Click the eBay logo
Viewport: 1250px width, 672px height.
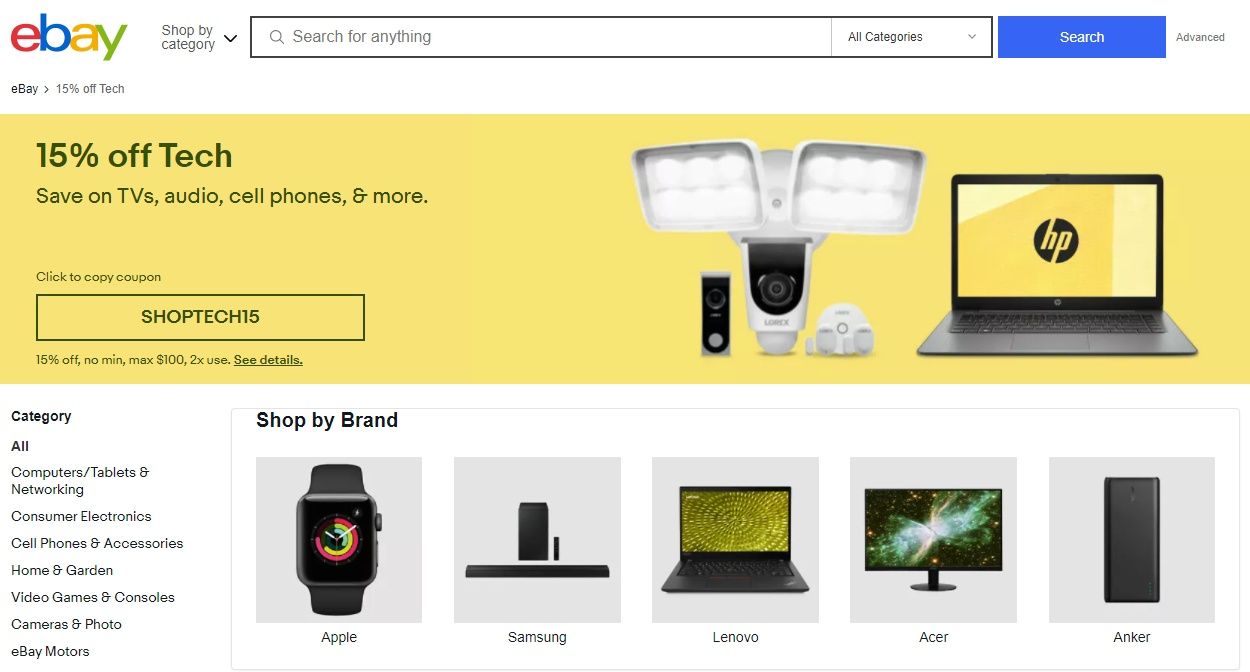(x=69, y=37)
